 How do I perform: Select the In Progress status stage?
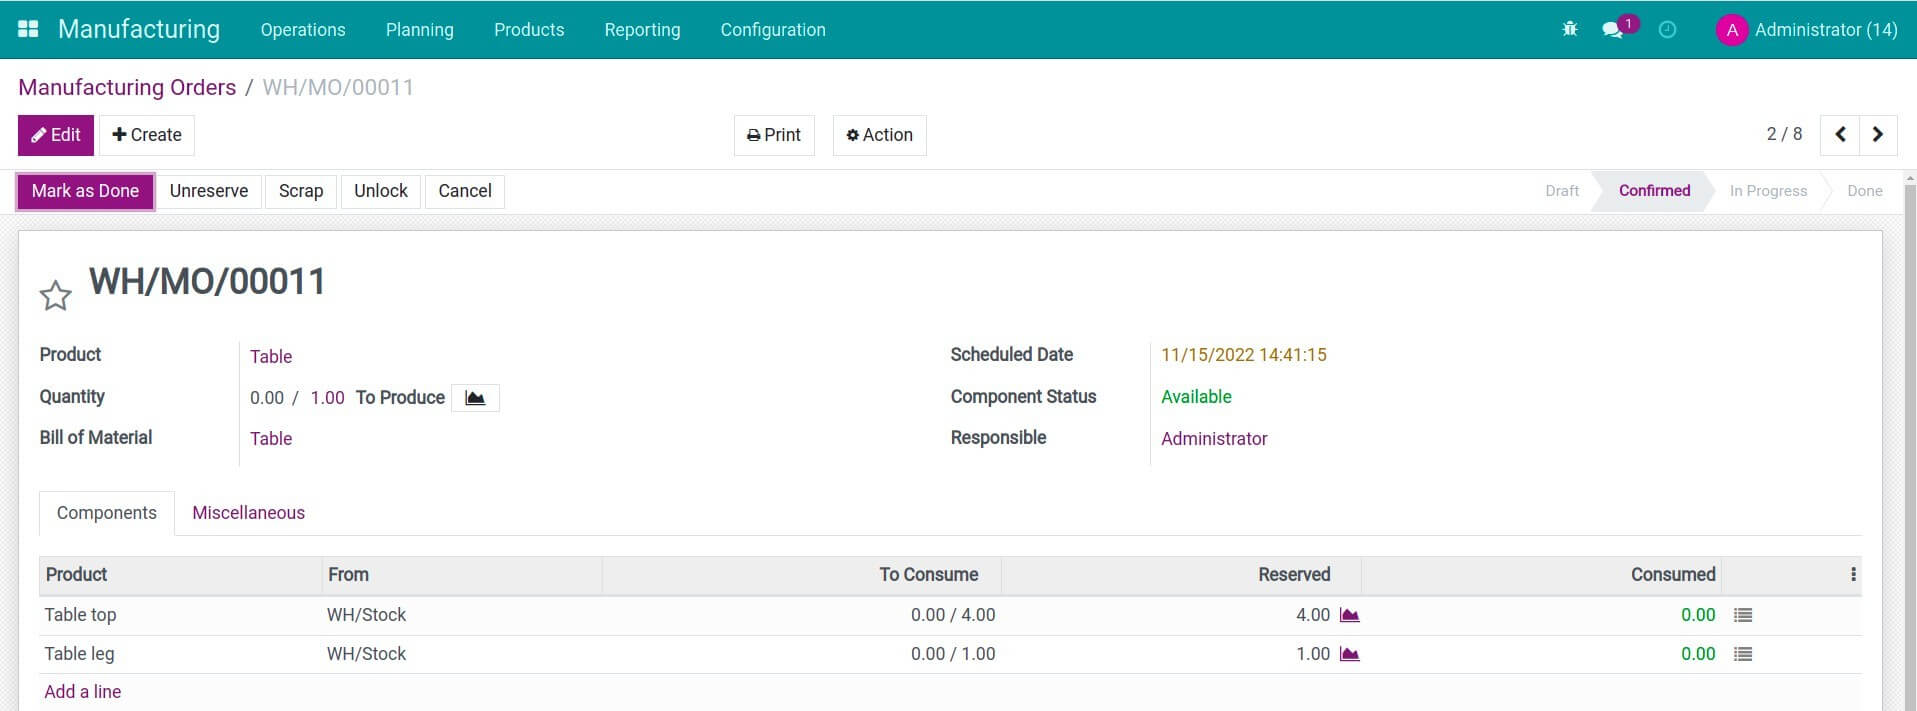point(1768,191)
